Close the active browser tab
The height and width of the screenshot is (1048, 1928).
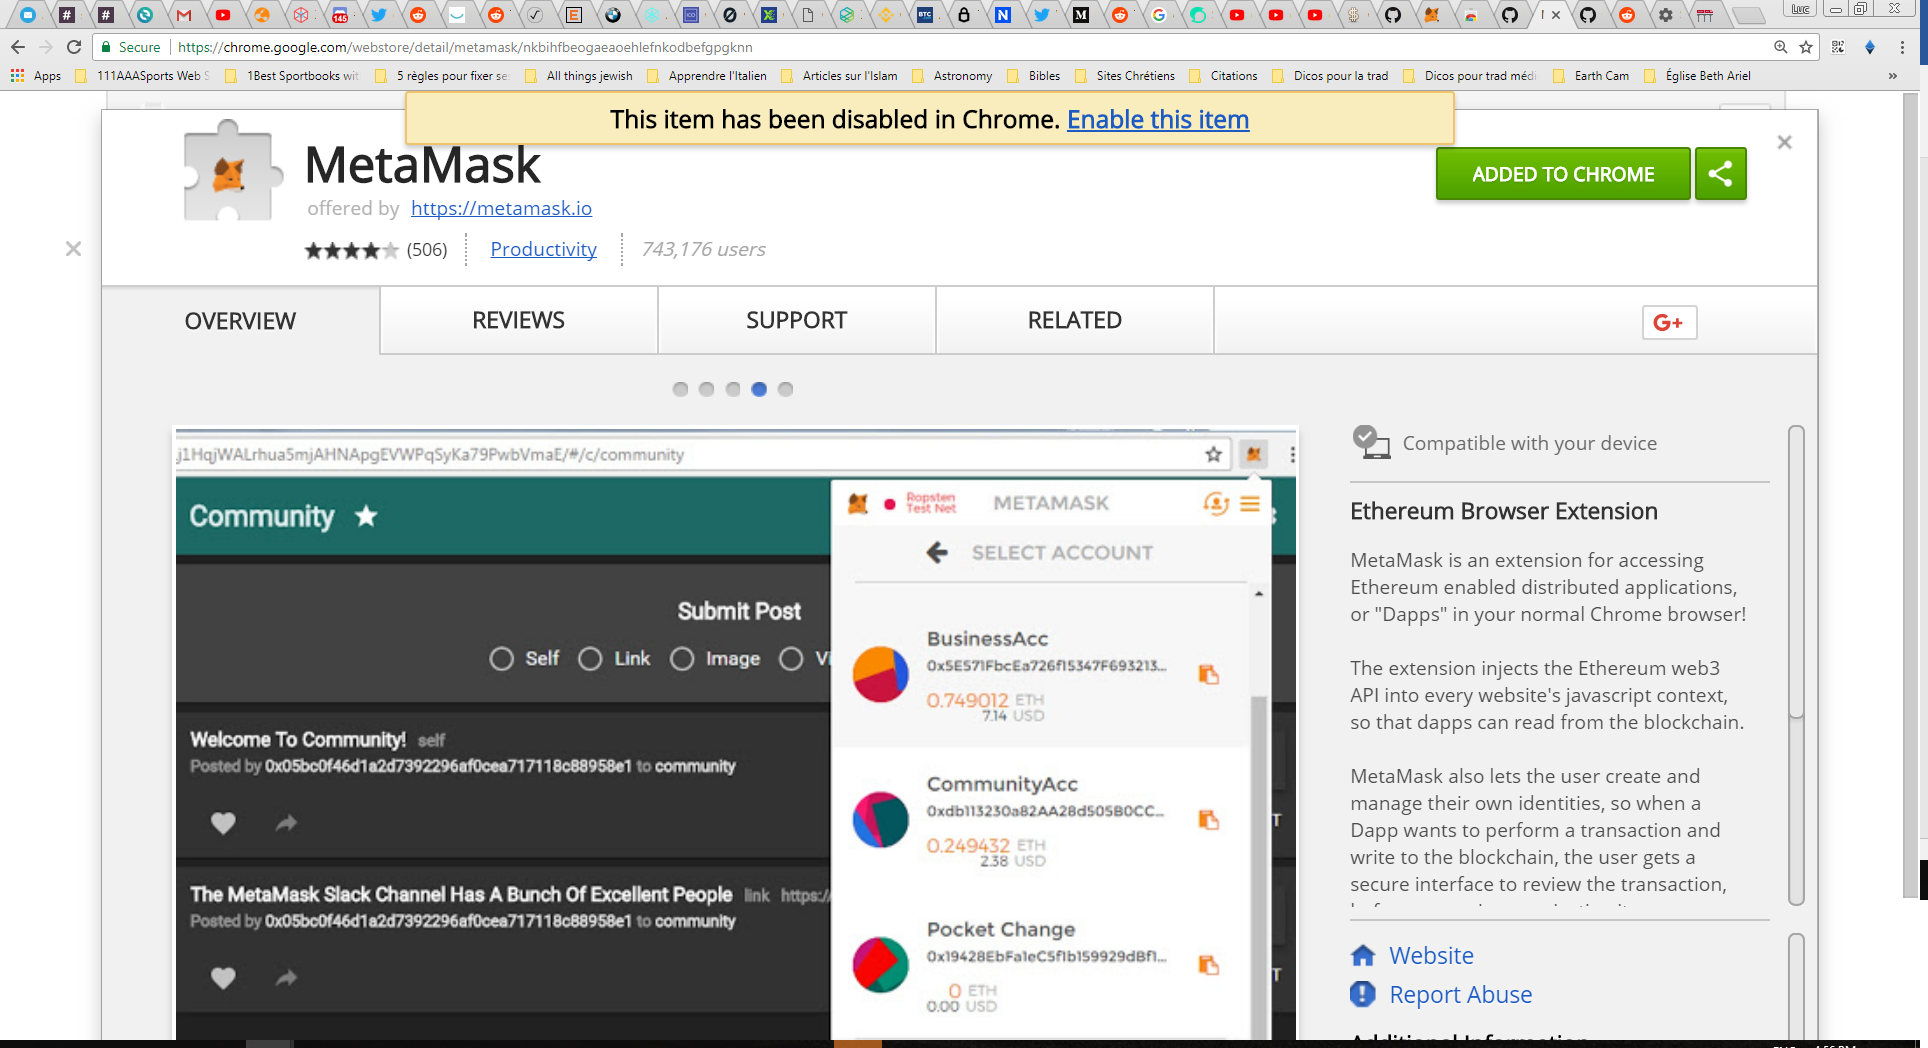pos(1556,15)
